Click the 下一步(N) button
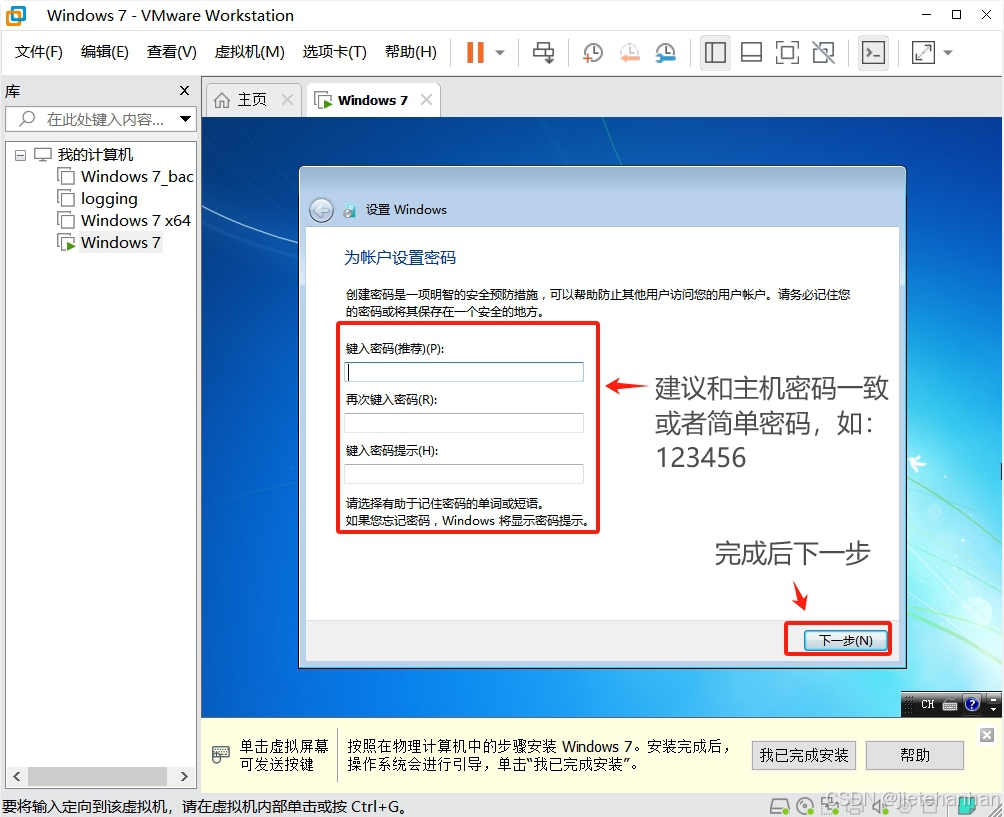 846,640
